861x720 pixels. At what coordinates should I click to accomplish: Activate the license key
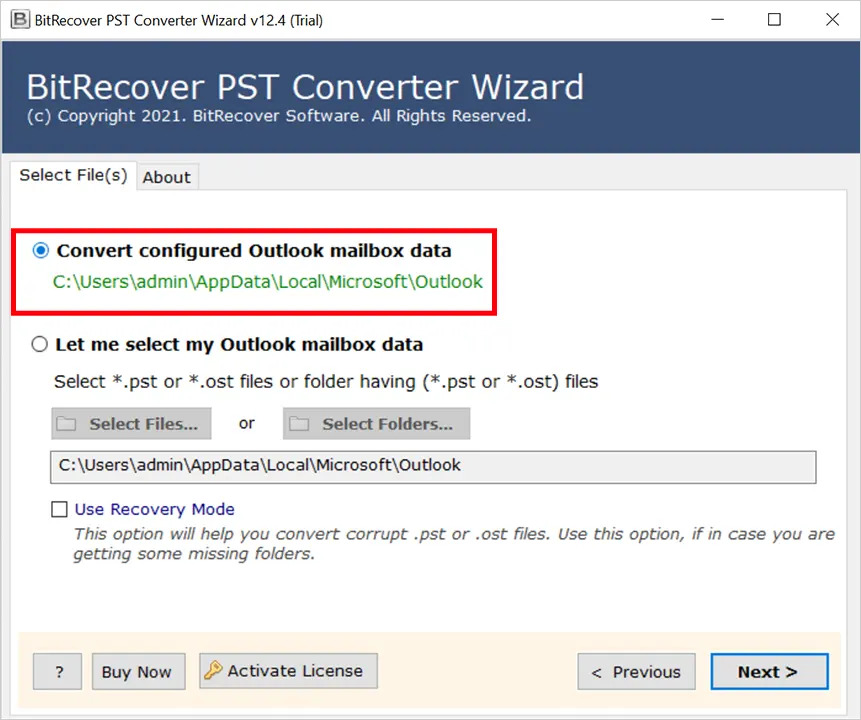(x=288, y=670)
